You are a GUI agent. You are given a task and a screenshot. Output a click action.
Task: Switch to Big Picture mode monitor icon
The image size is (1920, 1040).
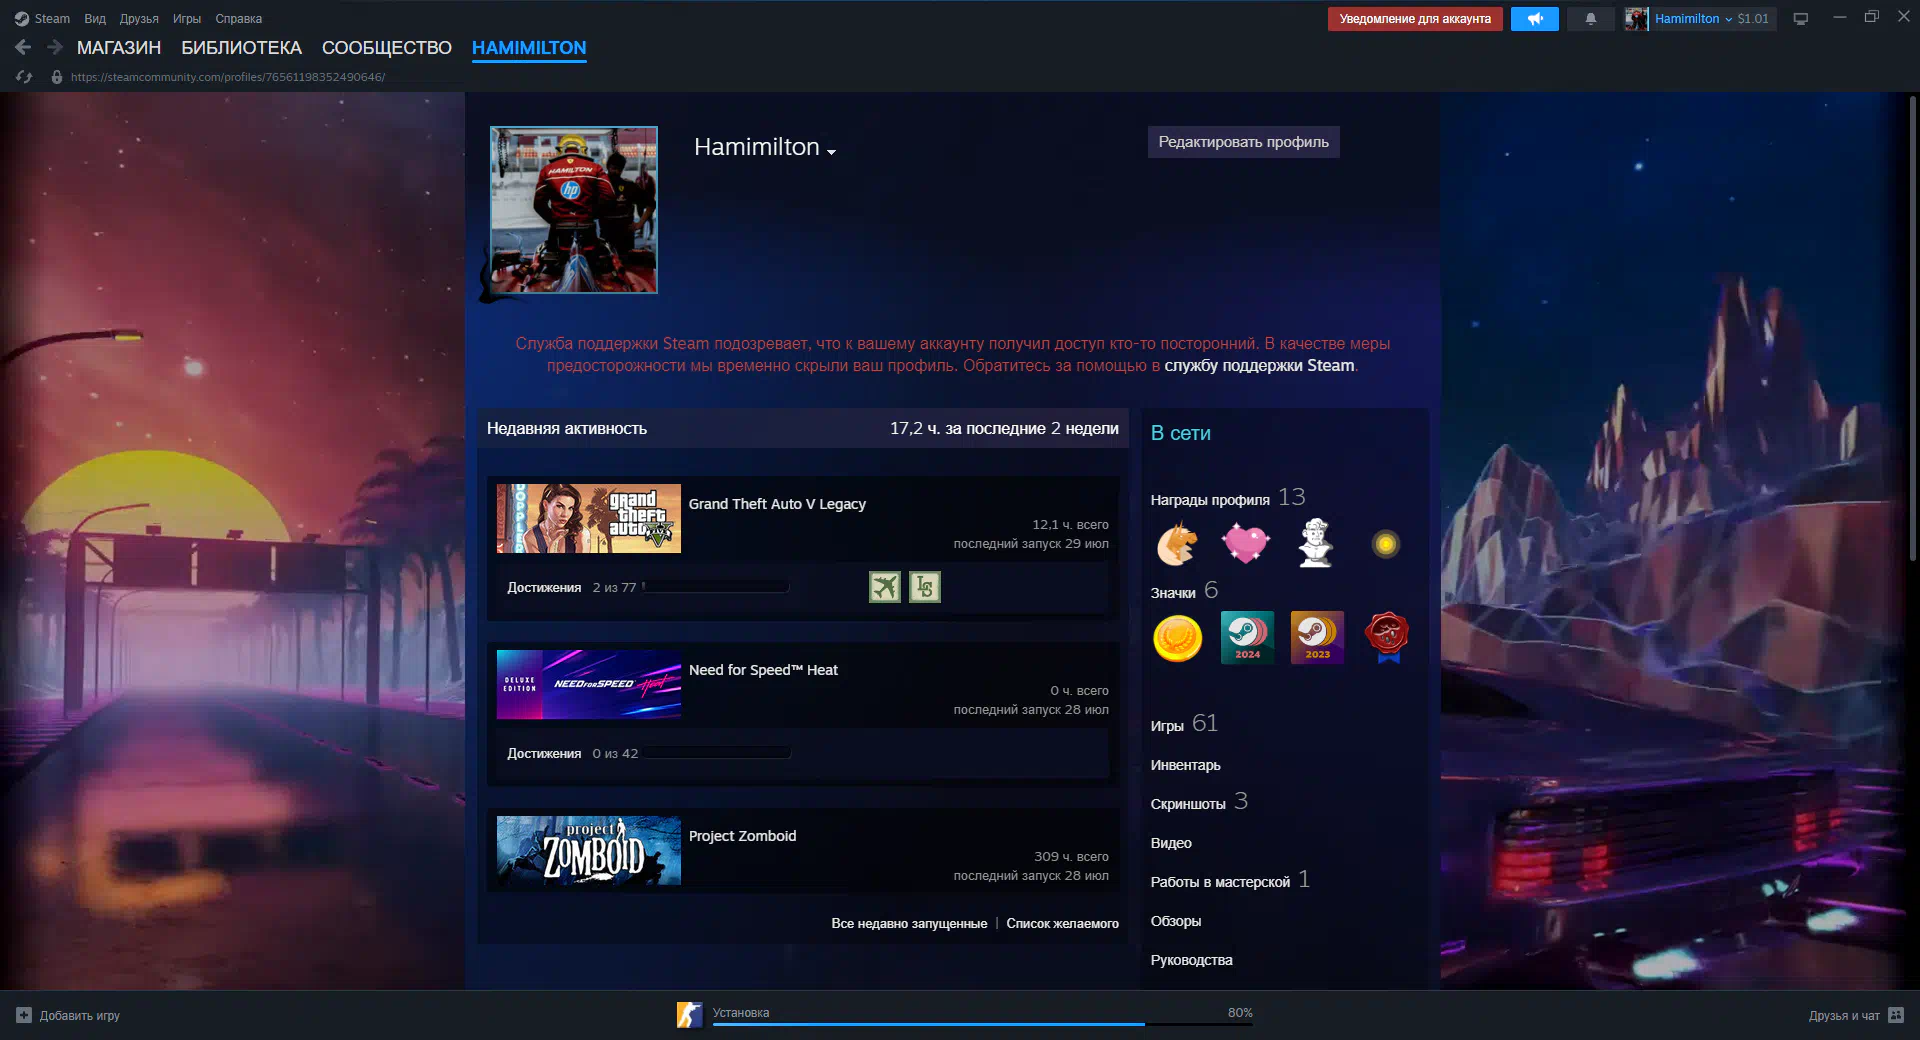[1800, 18]
